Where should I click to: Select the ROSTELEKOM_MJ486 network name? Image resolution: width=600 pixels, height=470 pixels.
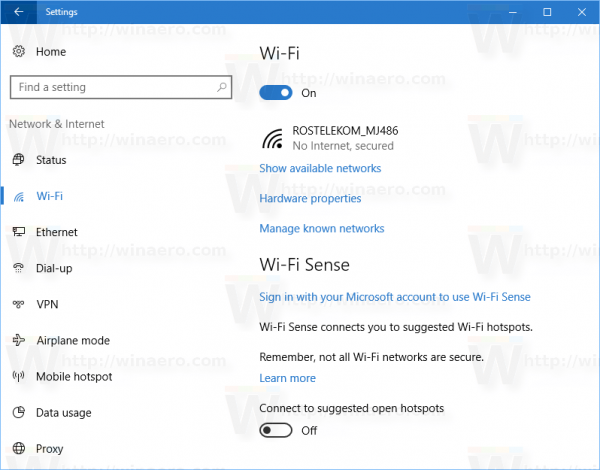click(x=345, y=131)
